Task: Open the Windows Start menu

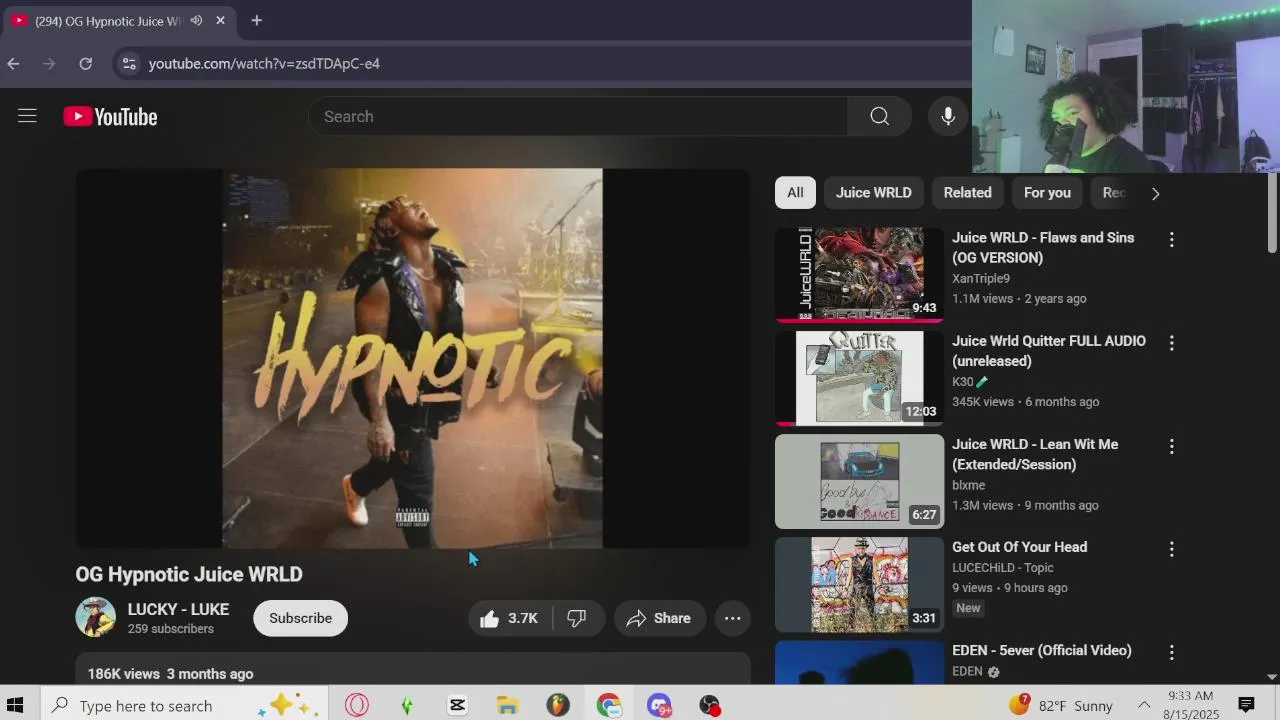Action: (15, 705)
